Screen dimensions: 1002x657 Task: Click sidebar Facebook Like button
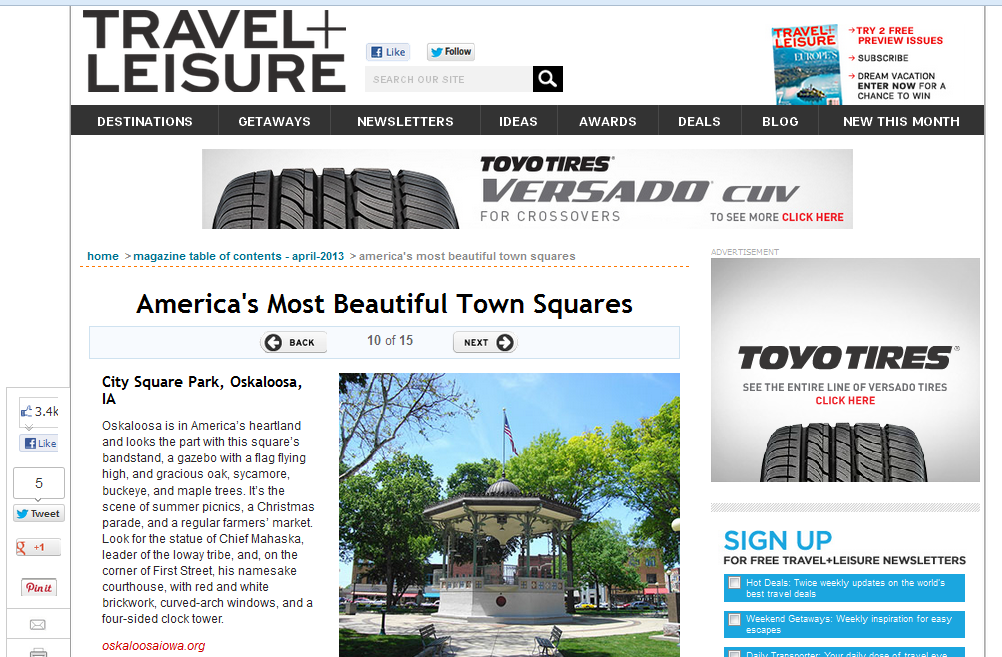point(39,444)
